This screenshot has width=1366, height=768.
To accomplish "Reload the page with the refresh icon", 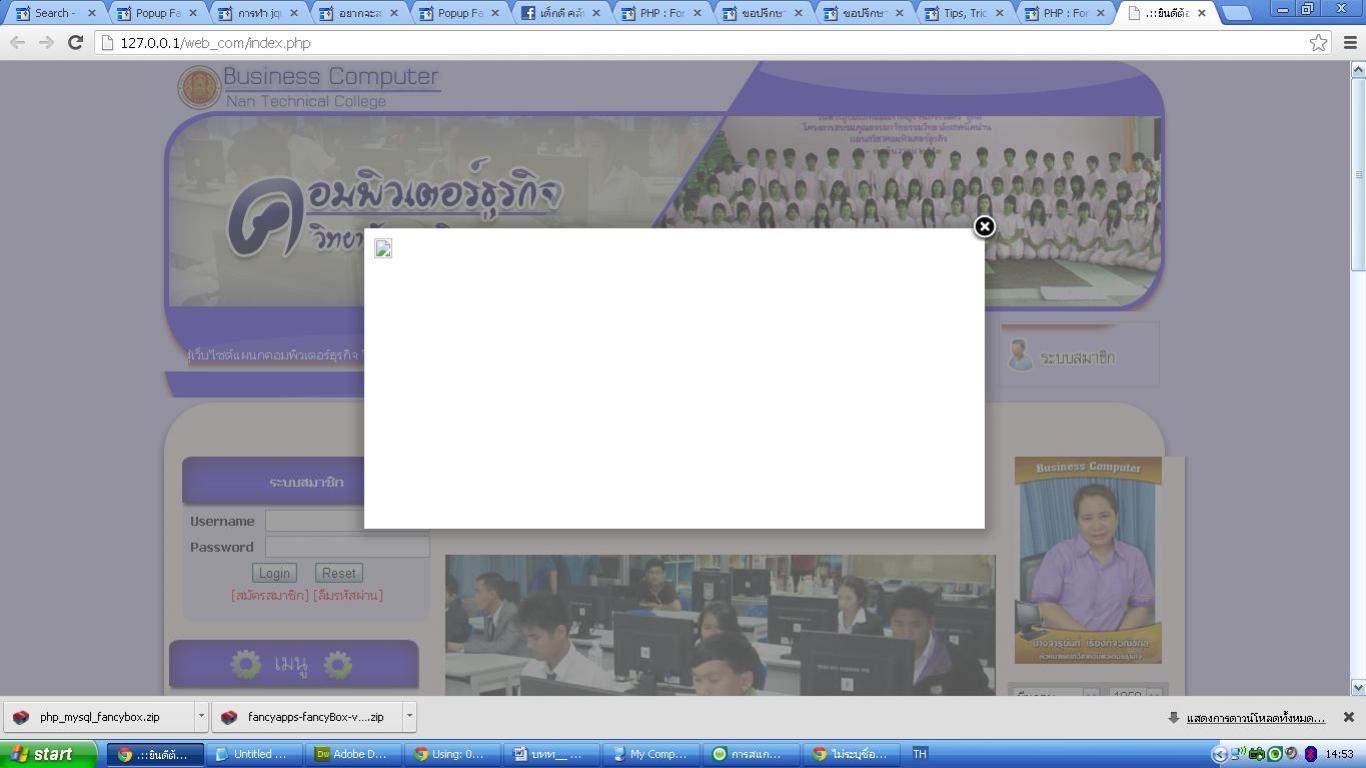I will click(75, 43).
